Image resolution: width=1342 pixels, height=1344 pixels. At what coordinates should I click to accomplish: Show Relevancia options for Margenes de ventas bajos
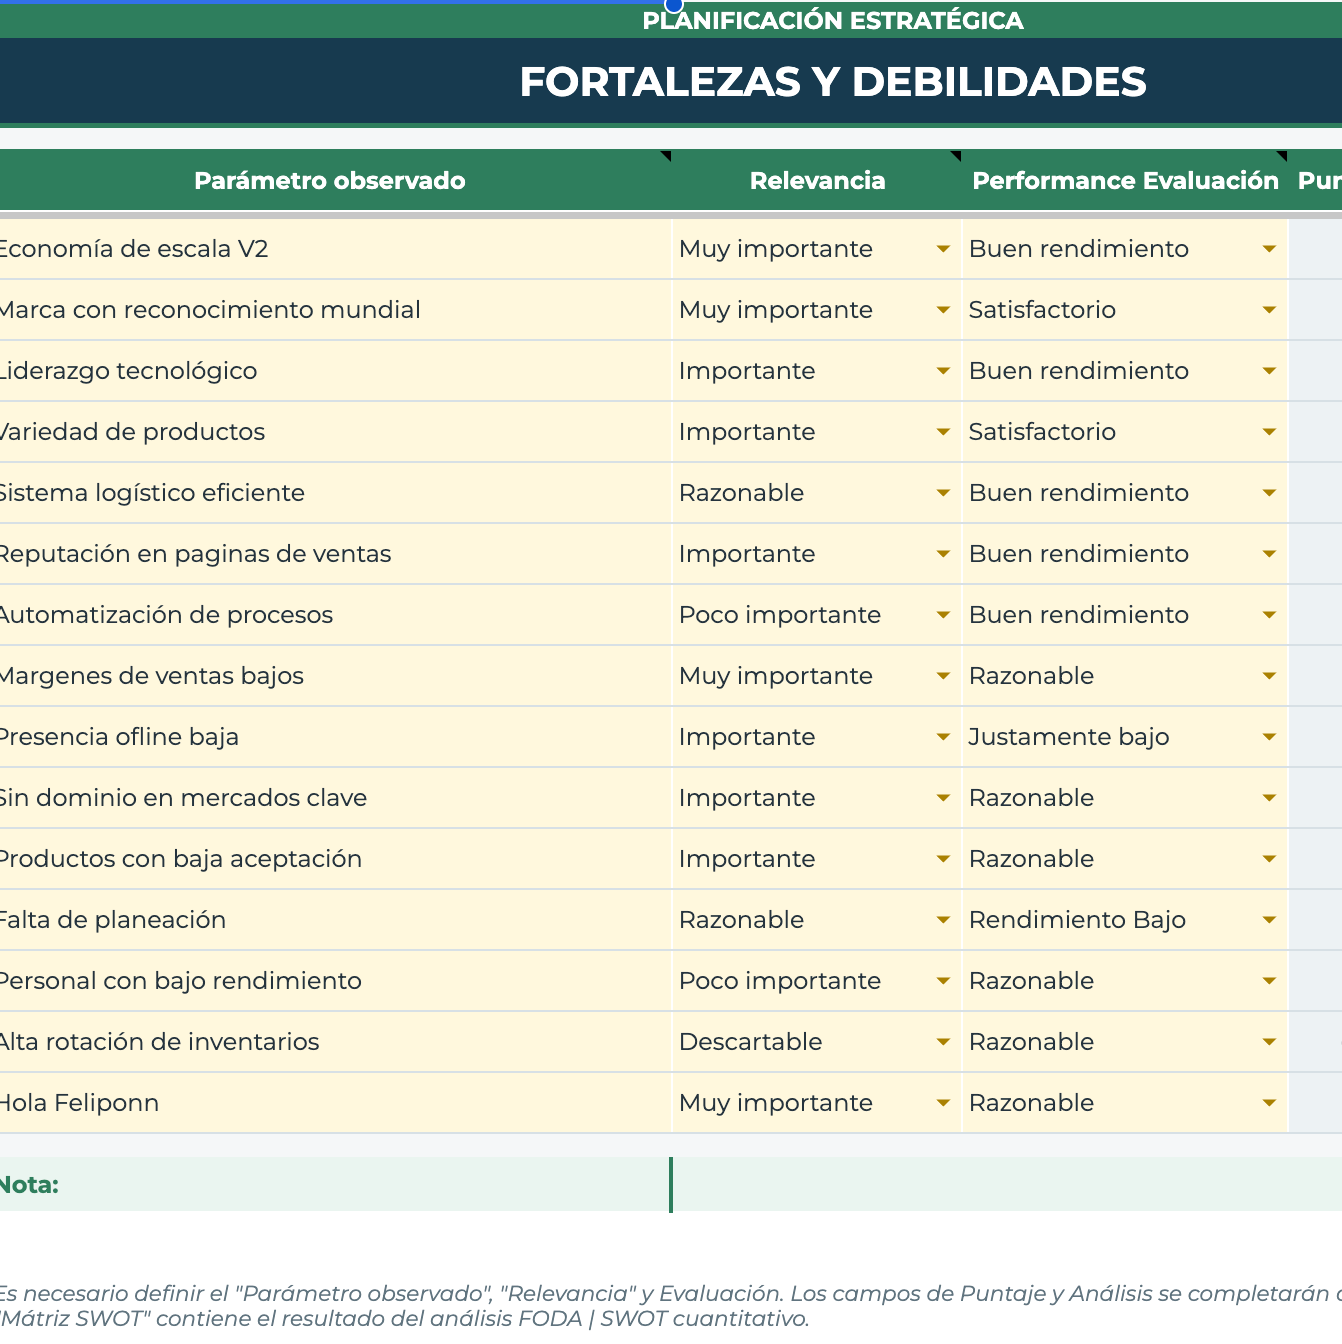tap(943, 676)
